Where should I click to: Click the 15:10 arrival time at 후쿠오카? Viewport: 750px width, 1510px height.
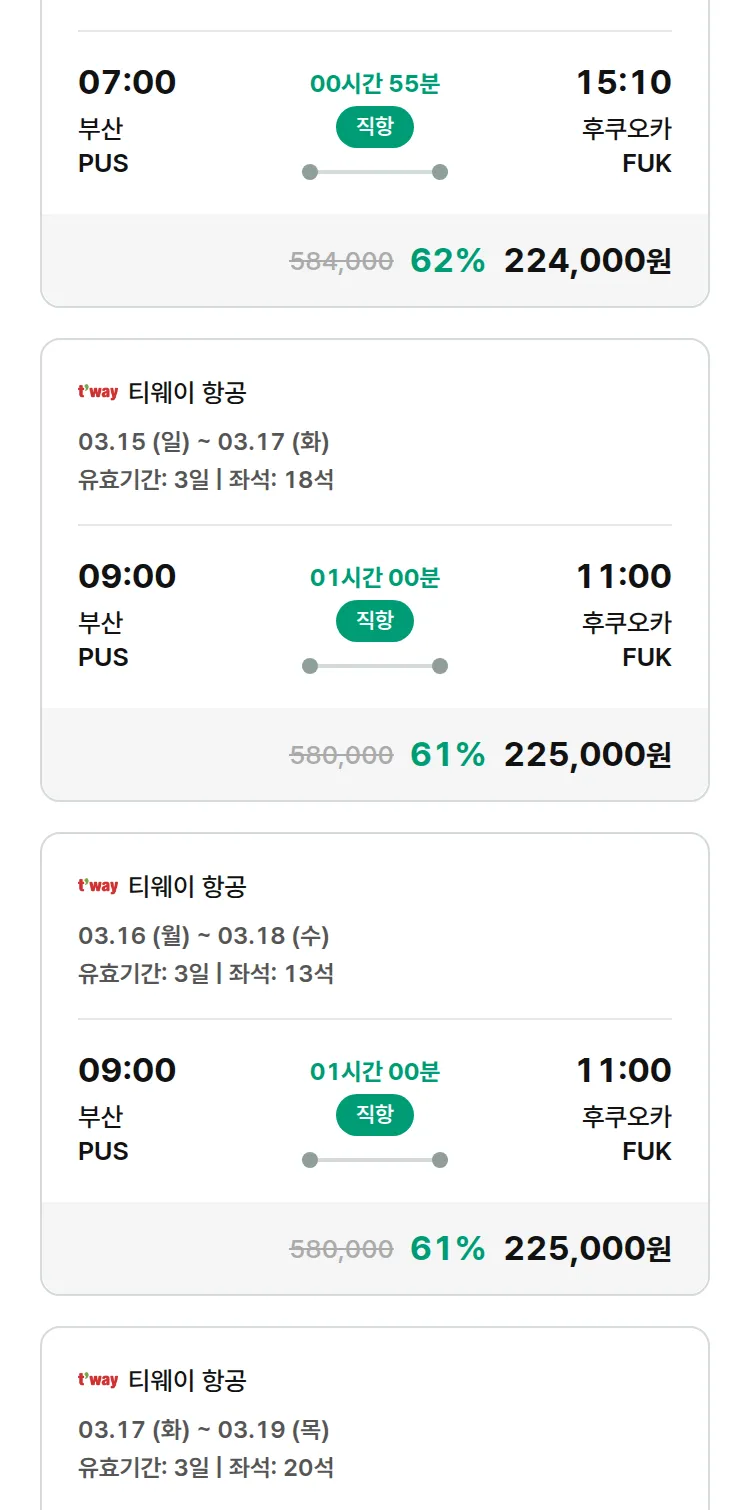pos(623,82)
